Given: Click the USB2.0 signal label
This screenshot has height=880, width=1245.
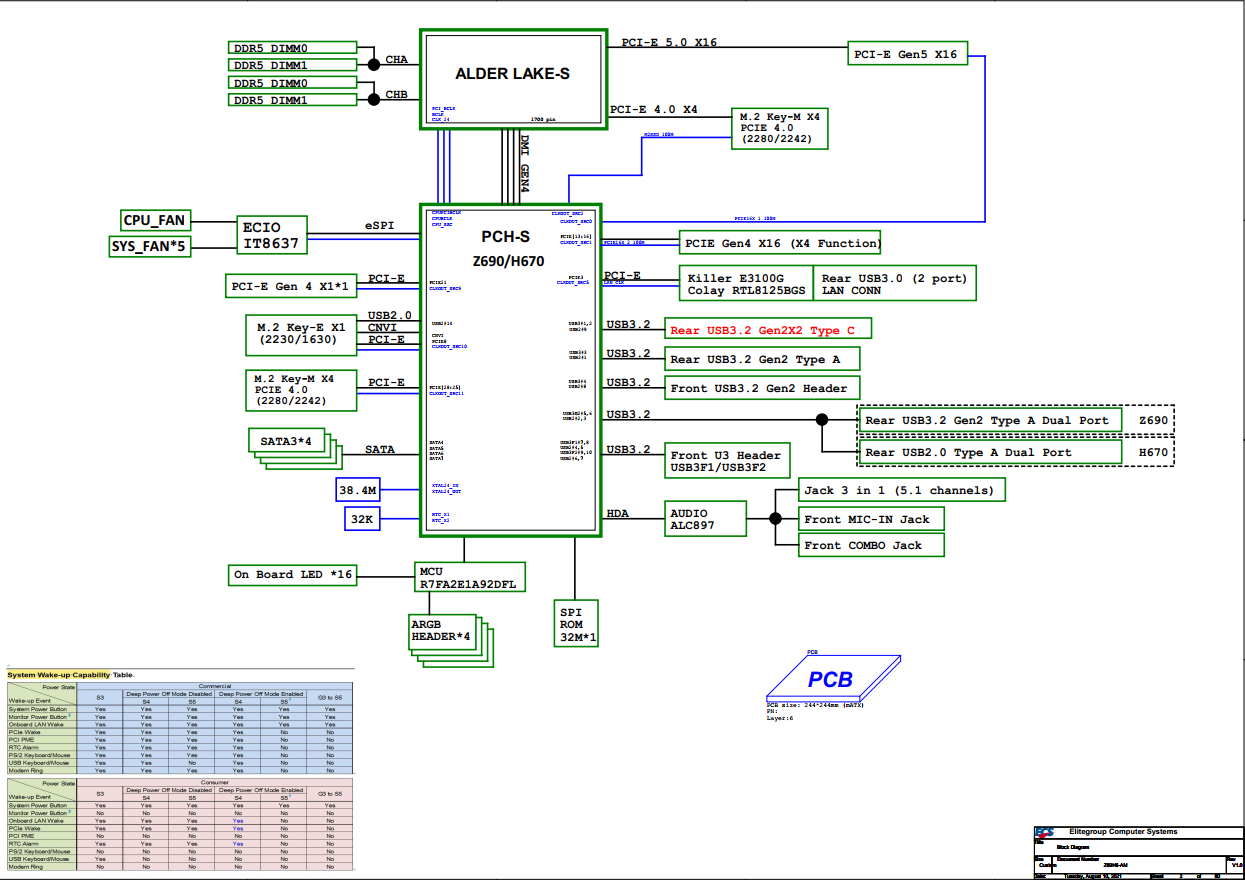Looking at the screenshot, I should pyautogui.click(x=390, y=315).
